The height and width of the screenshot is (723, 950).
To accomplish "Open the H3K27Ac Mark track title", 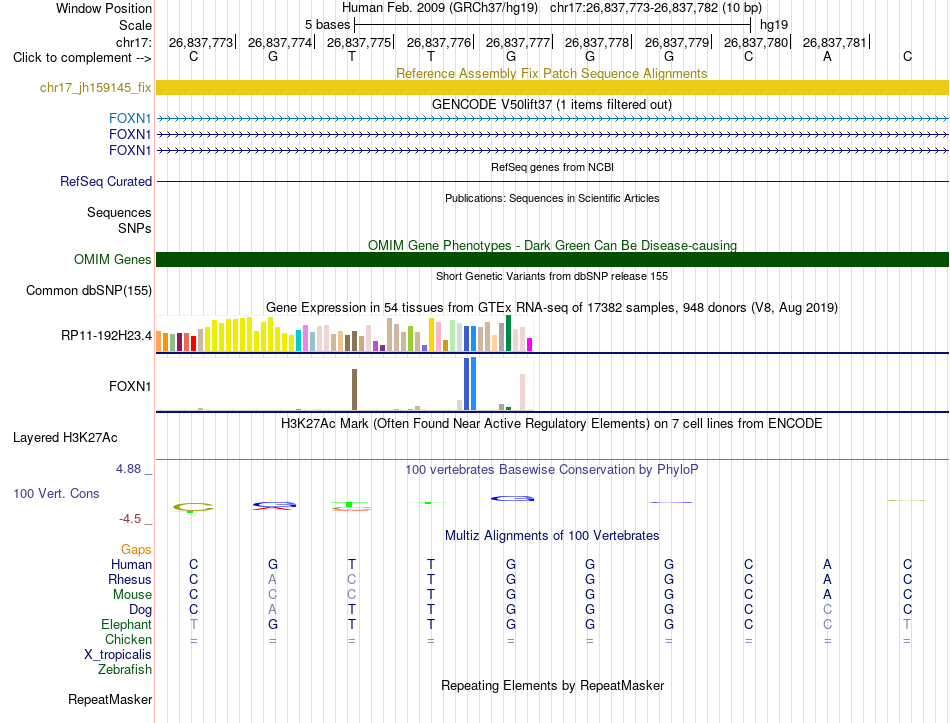I will (x=551, y=424).
